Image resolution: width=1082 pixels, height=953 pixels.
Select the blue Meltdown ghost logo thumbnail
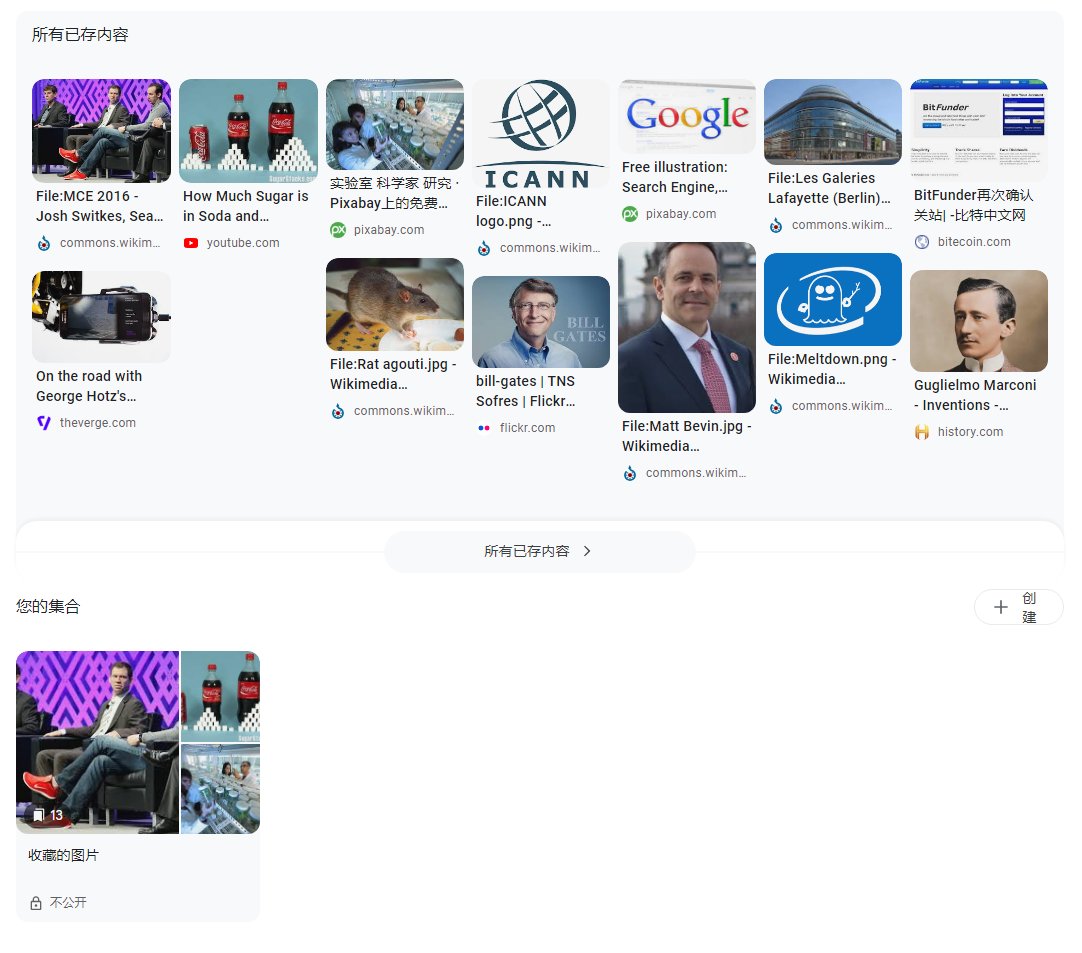tap(833, 299)
